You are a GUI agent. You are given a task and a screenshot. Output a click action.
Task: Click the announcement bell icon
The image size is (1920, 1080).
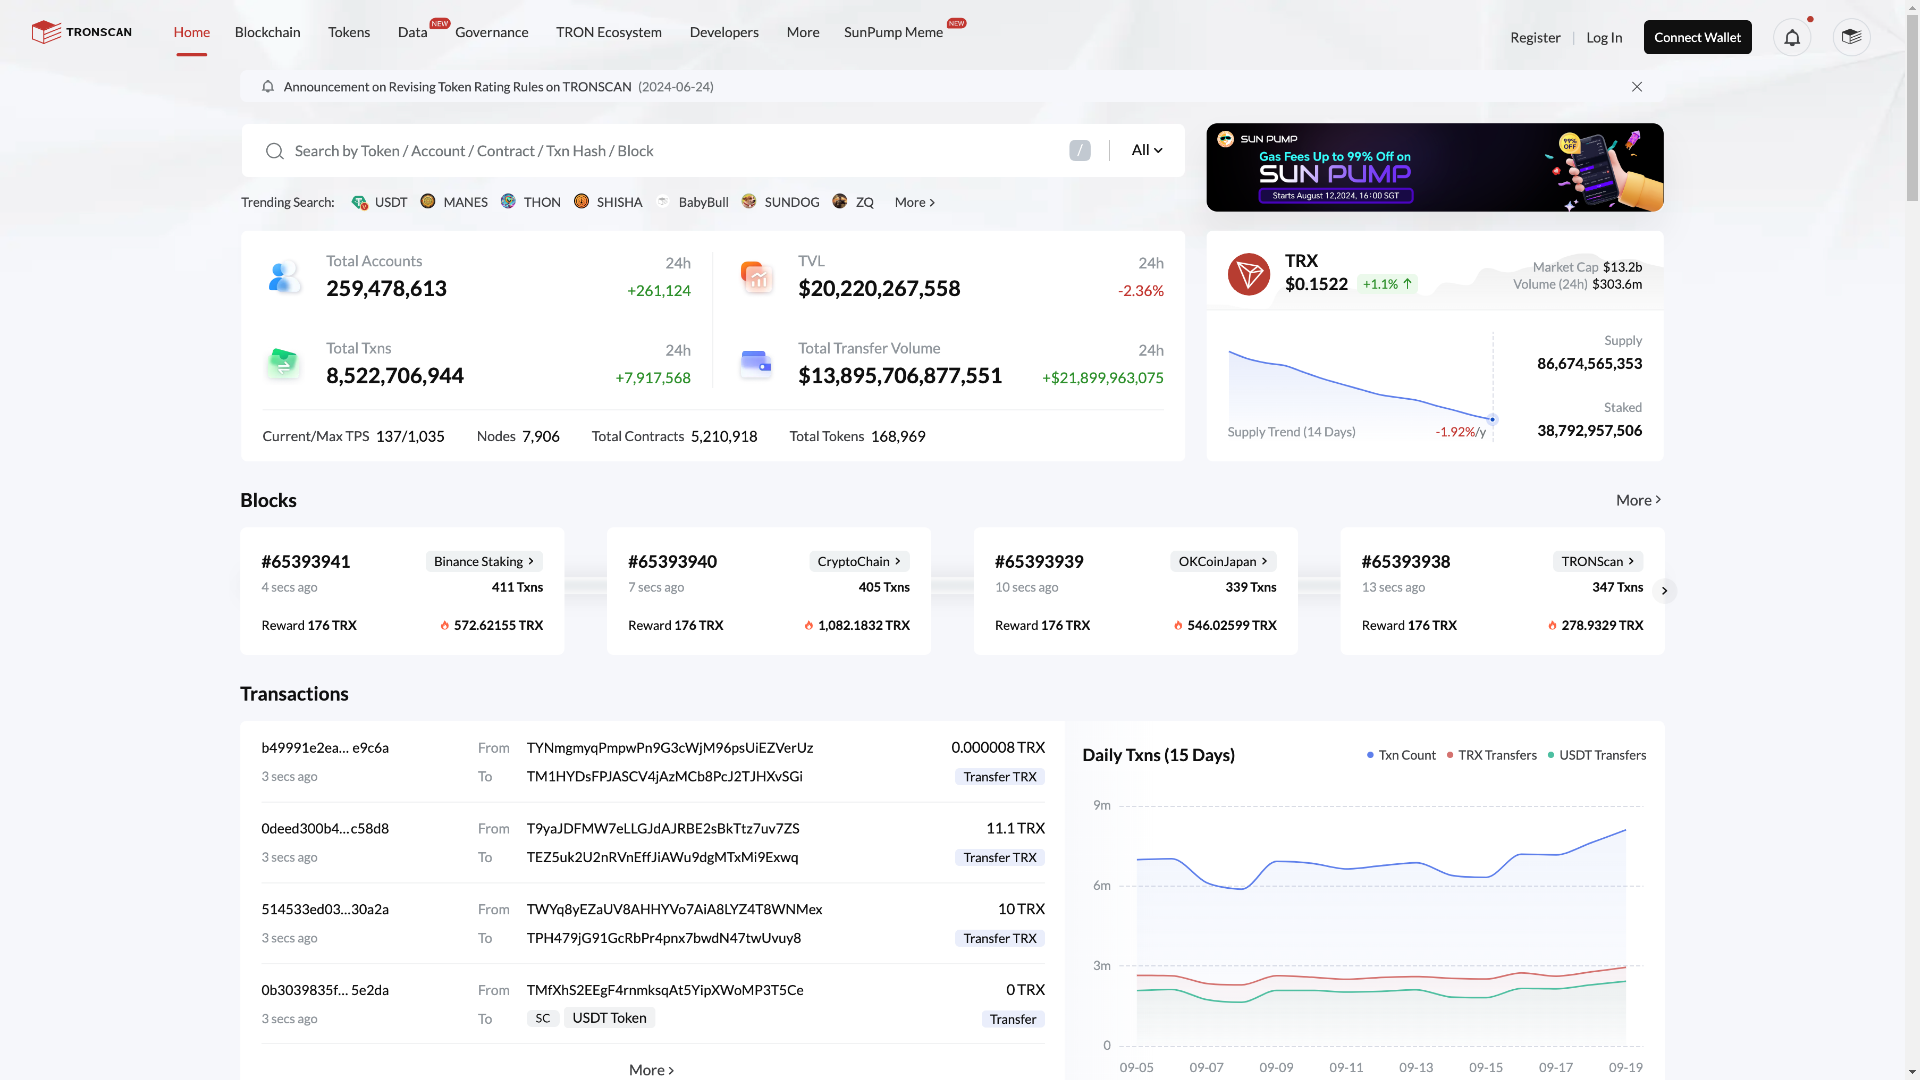coord(267,87)
